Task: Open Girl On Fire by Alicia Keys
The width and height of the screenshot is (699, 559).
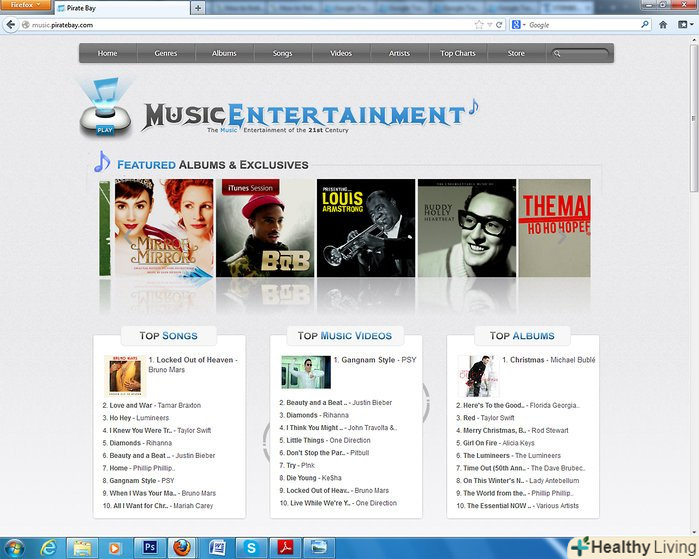Action: 495,443
